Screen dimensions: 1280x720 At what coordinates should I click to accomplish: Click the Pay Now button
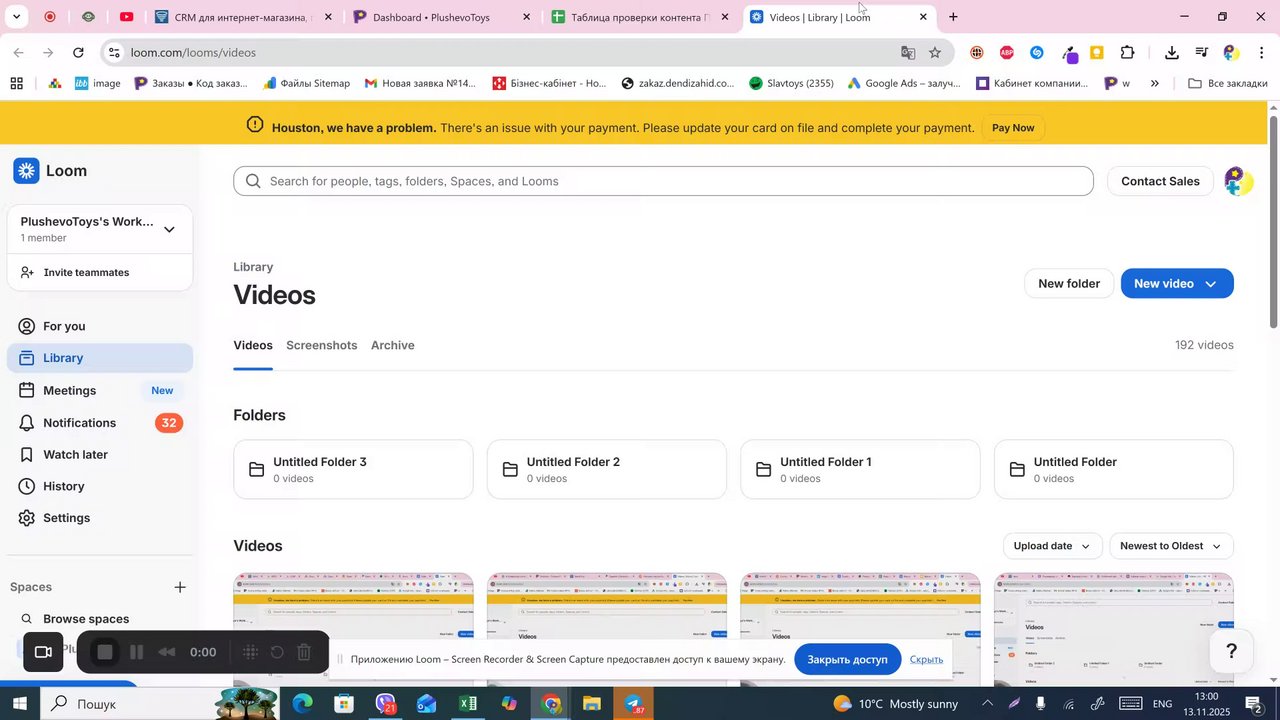[x=1013, y=128]
